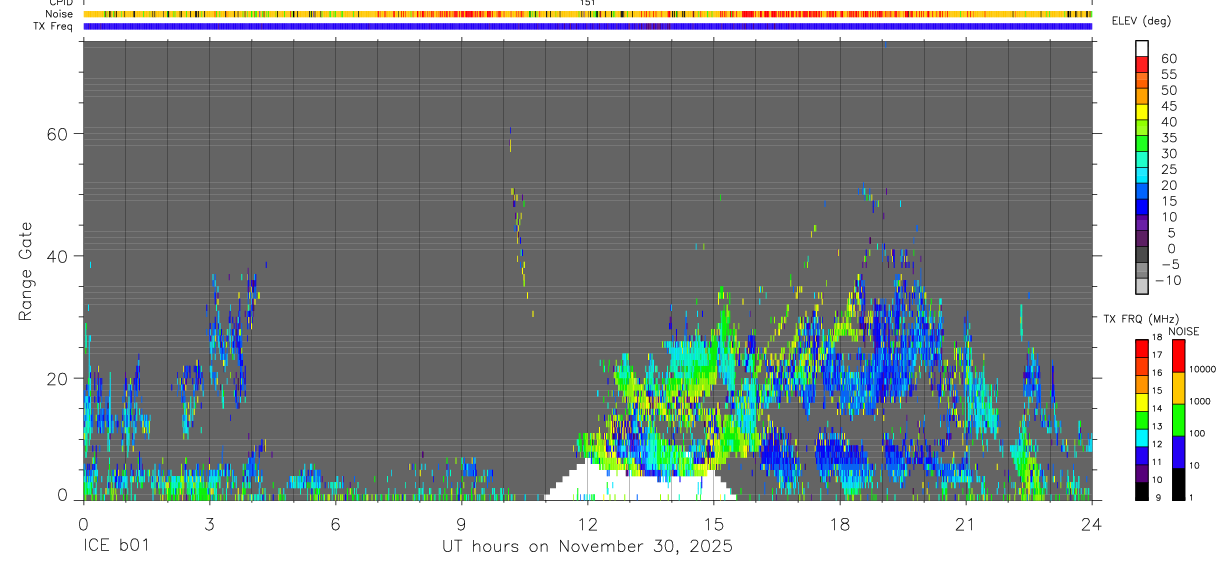The width and height of the screenshot is (1228, 567).
Task: Click the "55" label on the ELEV color bar
Action: [1167, 75]
